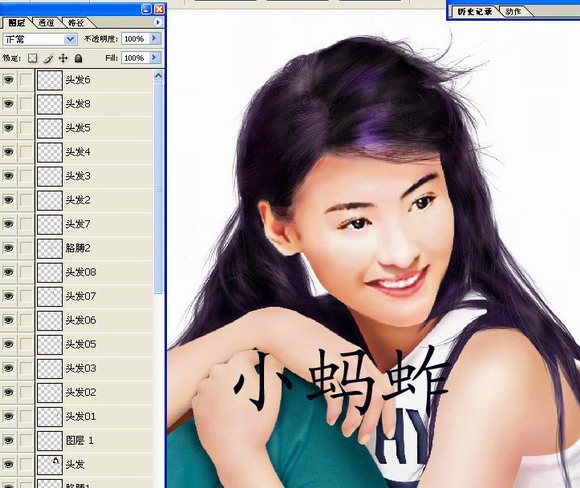
Task: Select the 头发8 layer thumbnail
Action: 50,104
